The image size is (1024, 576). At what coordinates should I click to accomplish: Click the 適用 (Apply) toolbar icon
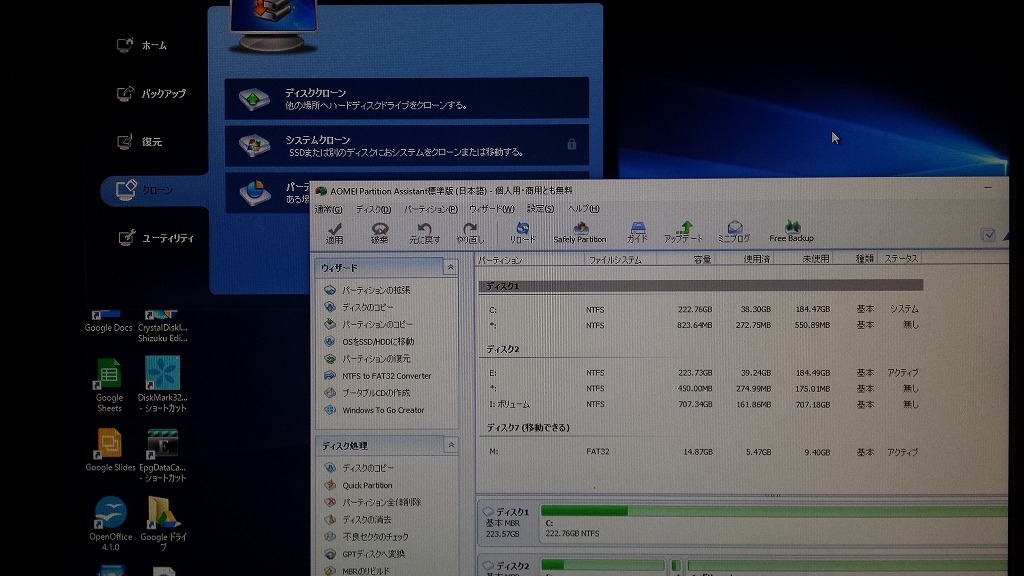point(334,232)
